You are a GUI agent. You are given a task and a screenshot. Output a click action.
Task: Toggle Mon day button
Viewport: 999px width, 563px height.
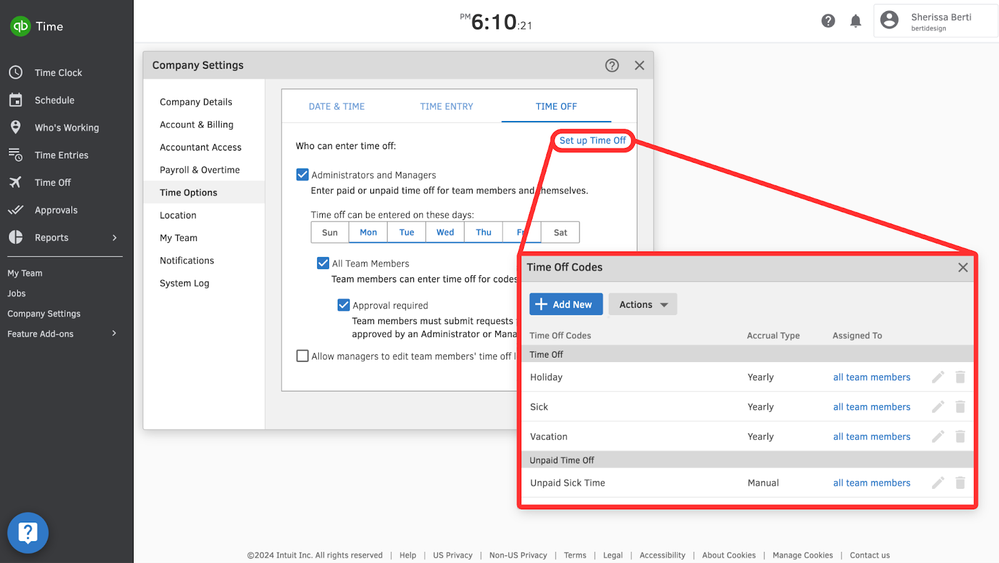click(x=368, y=232)
